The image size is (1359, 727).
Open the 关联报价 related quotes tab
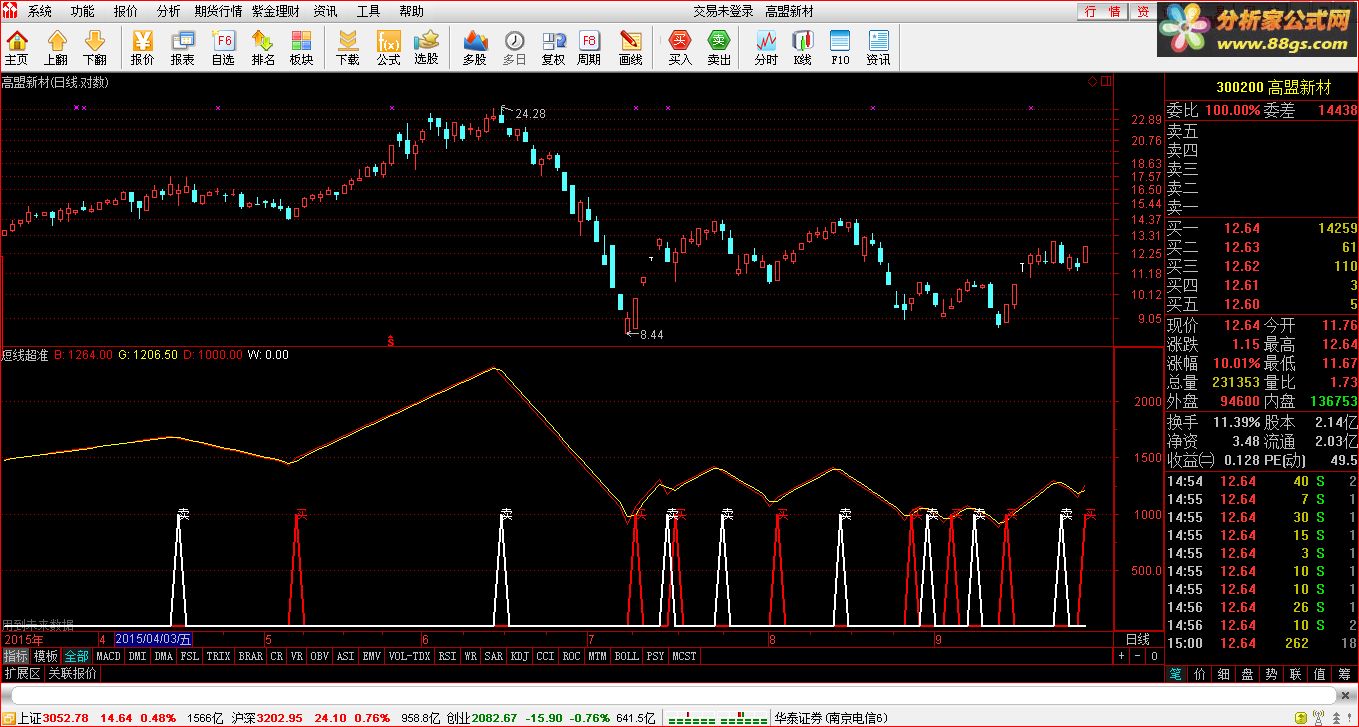pos(73,673)
